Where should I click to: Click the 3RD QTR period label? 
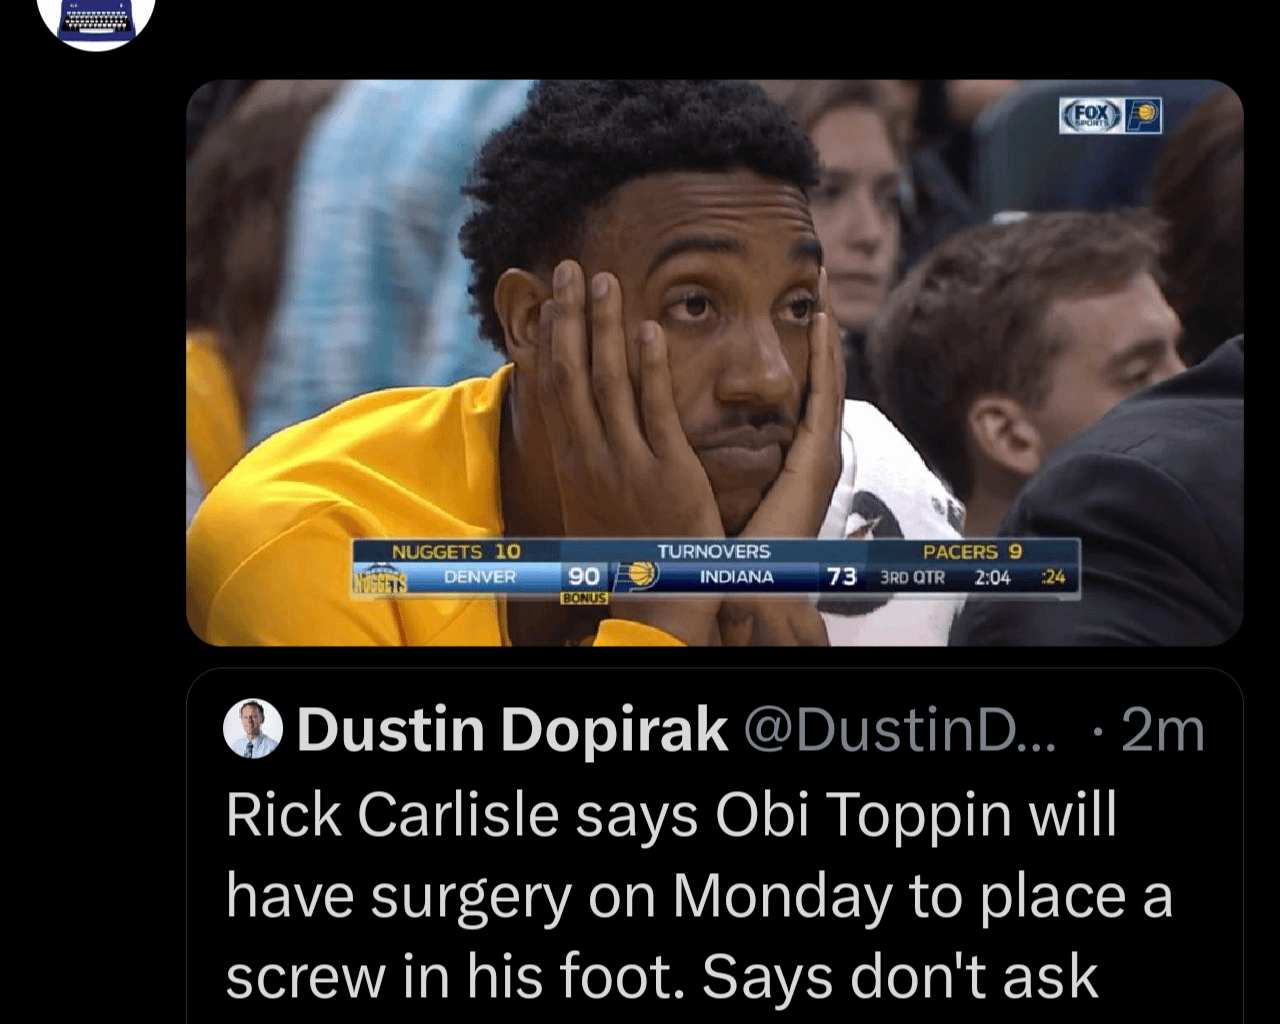(x=912, y=578)
